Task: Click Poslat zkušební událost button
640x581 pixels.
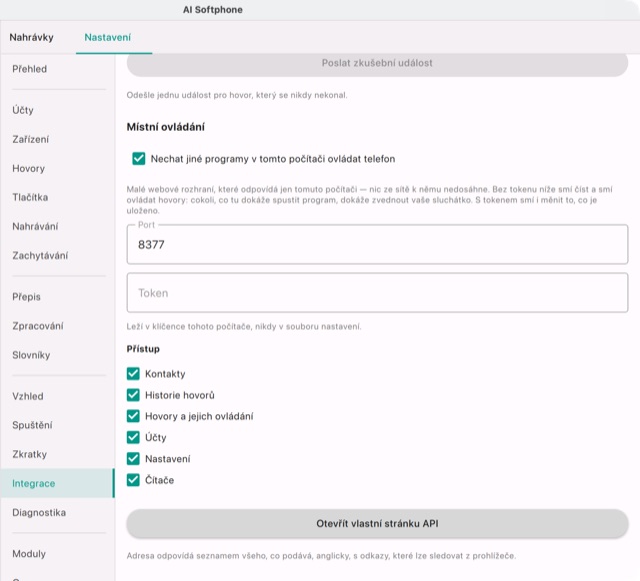Action: (377, 63)
